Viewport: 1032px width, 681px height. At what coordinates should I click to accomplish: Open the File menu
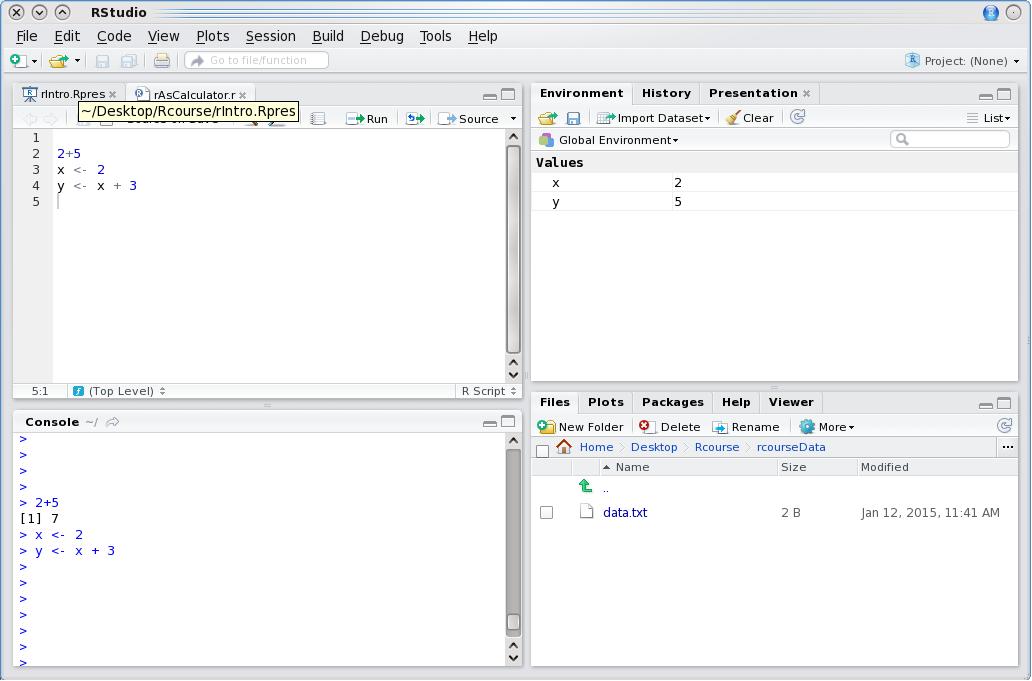(x=27, y=36)
